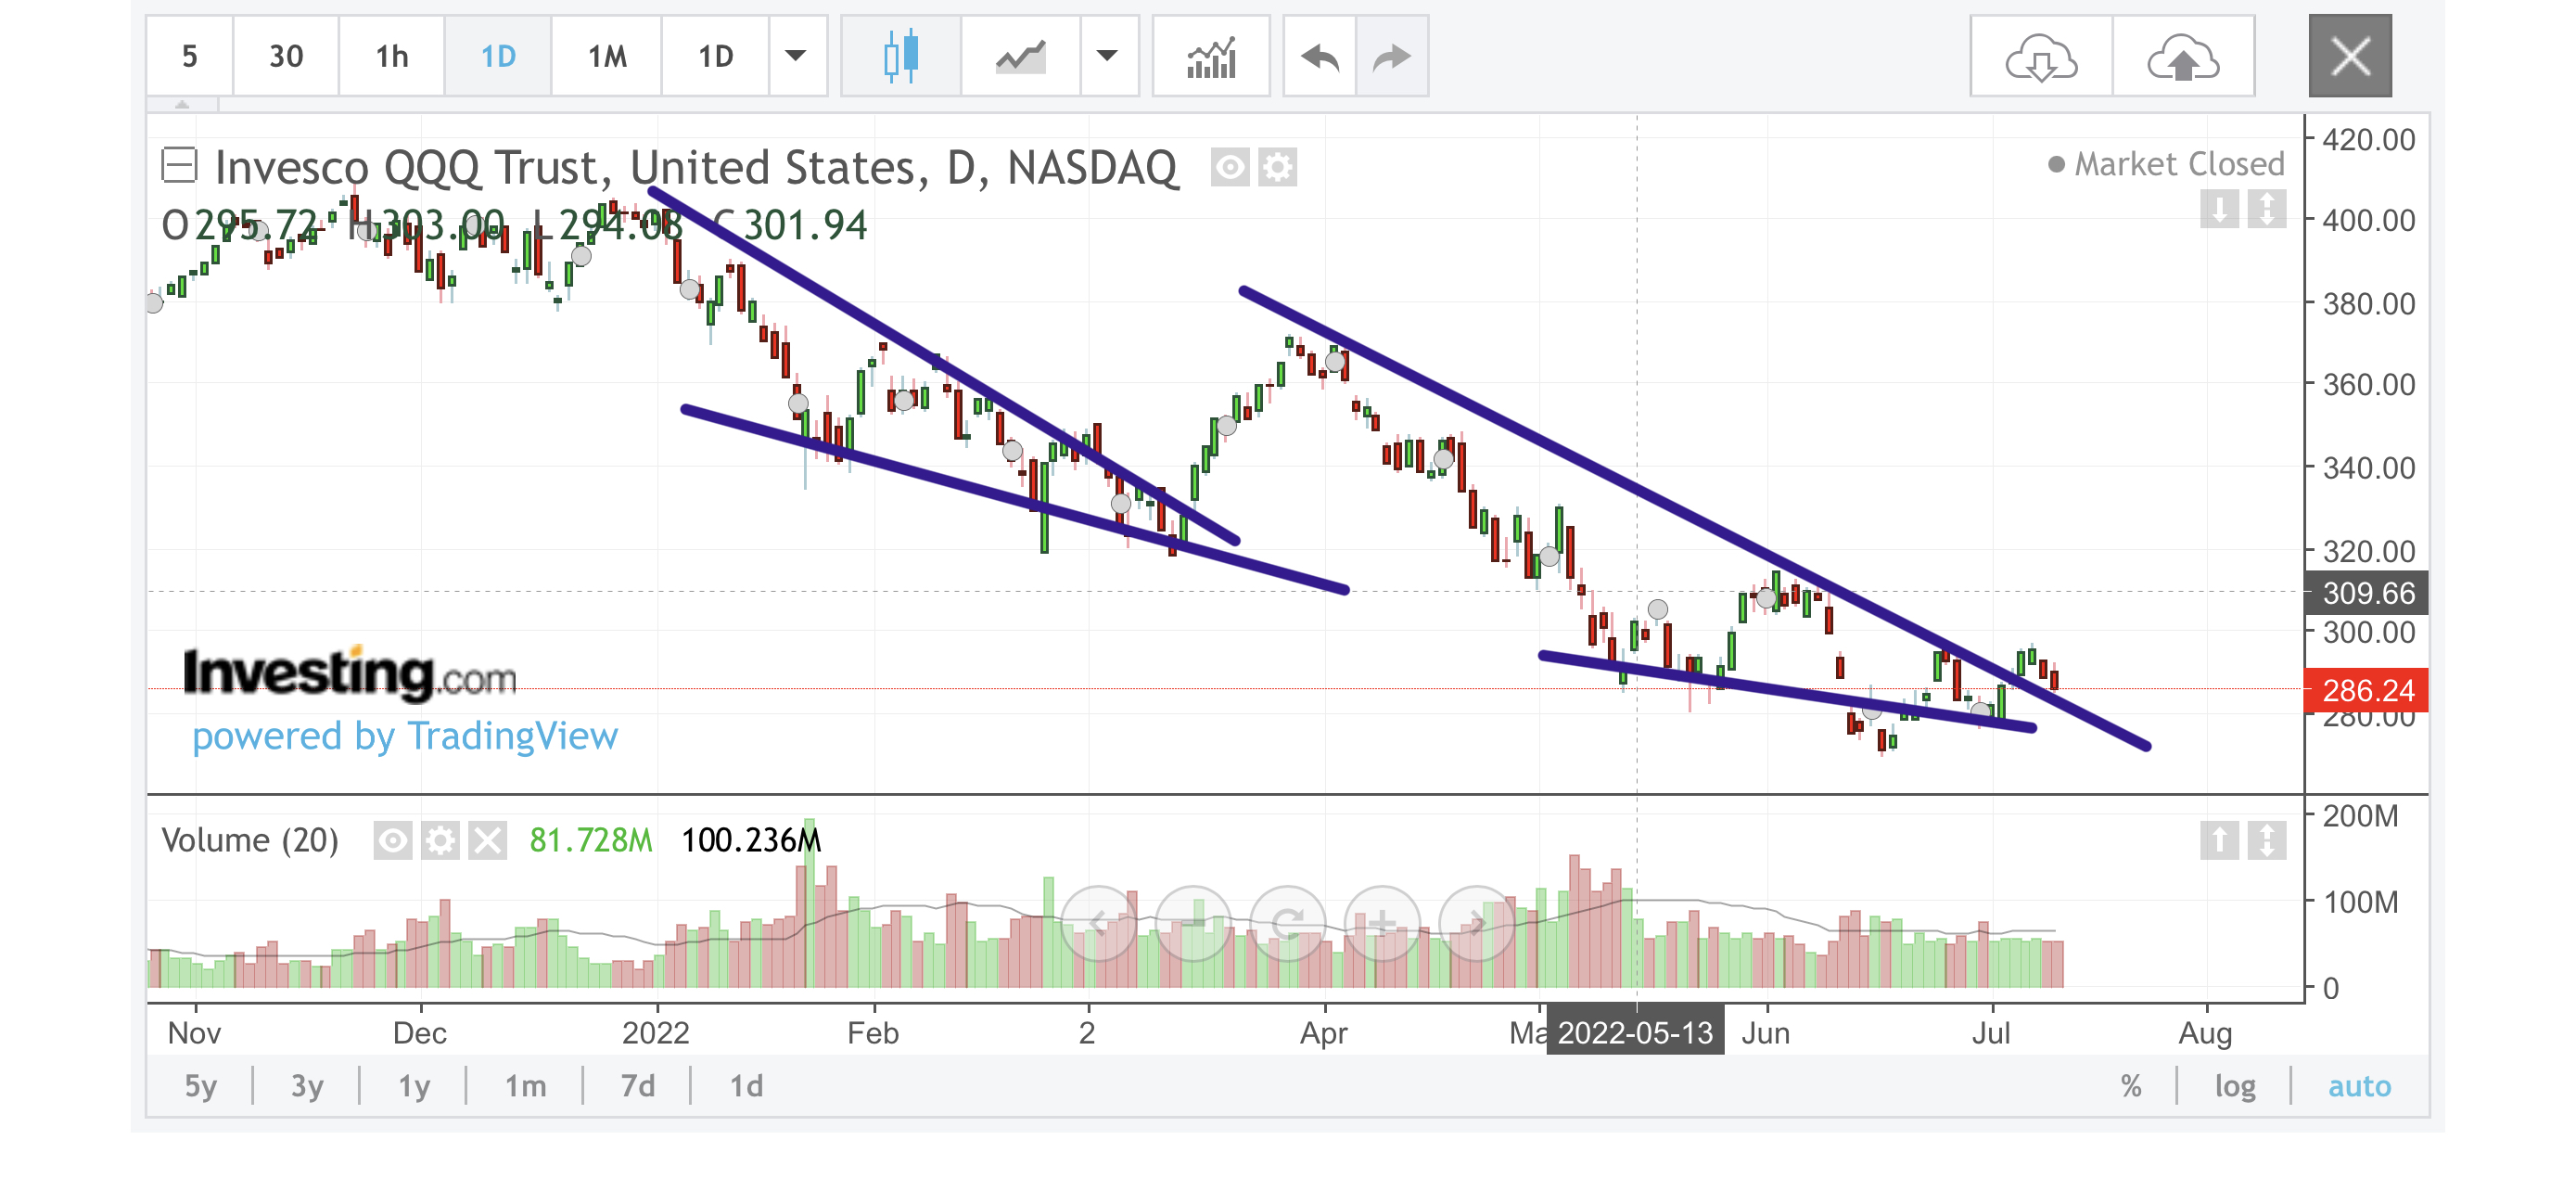Click the redo arrow icon
This screenshot has width=2576, height=1191.
tap(1391, 56)
